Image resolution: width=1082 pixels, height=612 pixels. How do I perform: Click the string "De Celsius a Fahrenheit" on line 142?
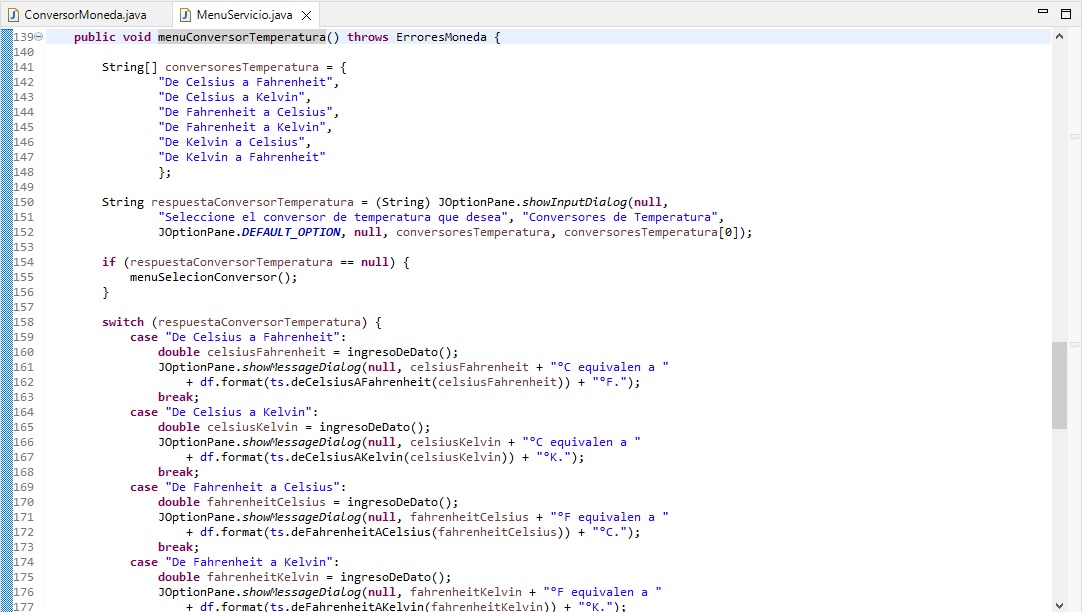(x=245, y=82)
